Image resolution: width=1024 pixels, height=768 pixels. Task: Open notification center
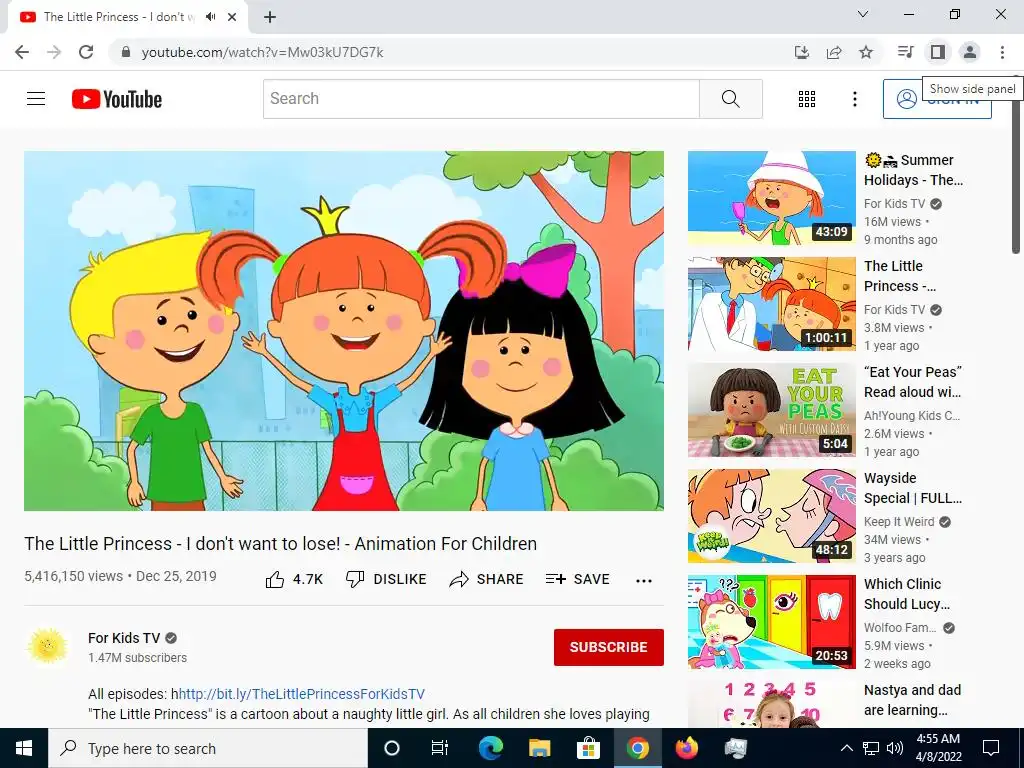[991, 748]
